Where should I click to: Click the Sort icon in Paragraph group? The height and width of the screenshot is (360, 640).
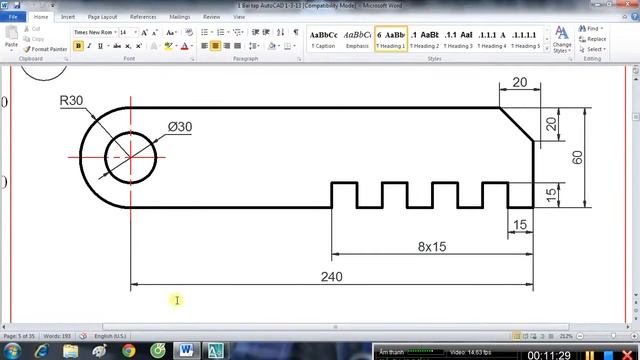pos(280,32)
